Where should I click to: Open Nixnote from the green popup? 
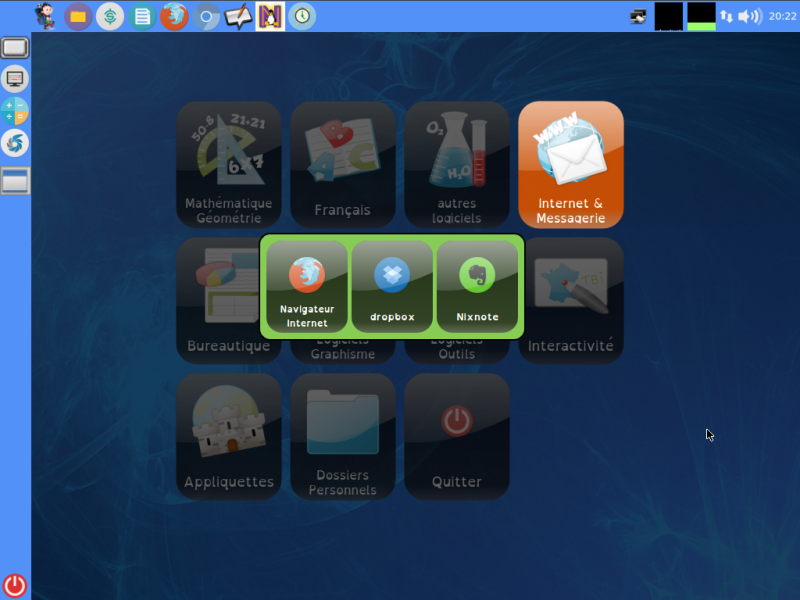coord(477,286)
